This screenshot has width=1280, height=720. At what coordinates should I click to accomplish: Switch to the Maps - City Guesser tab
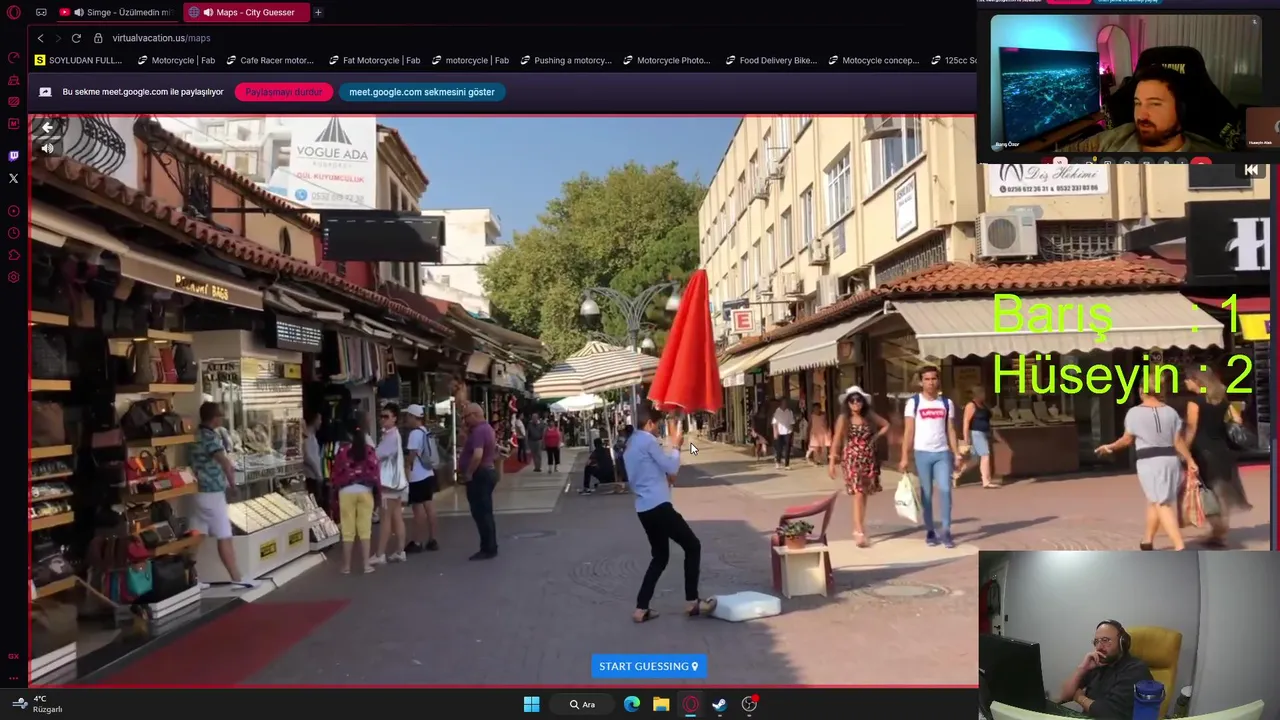[x=246, y=12]
